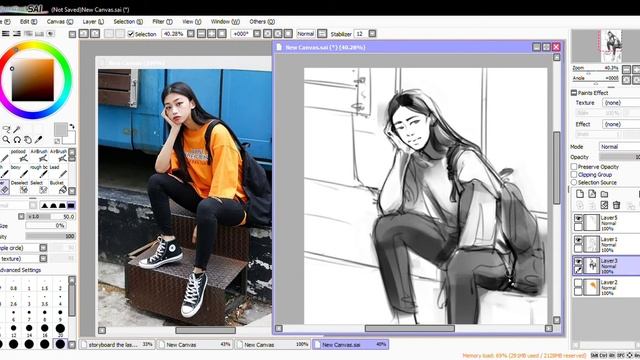Click the new layer icon

tap(580, 194)
